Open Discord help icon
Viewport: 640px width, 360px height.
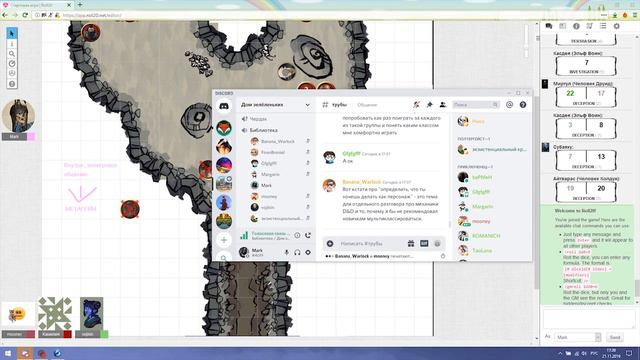pyautogui.click(x=523, y=105)
